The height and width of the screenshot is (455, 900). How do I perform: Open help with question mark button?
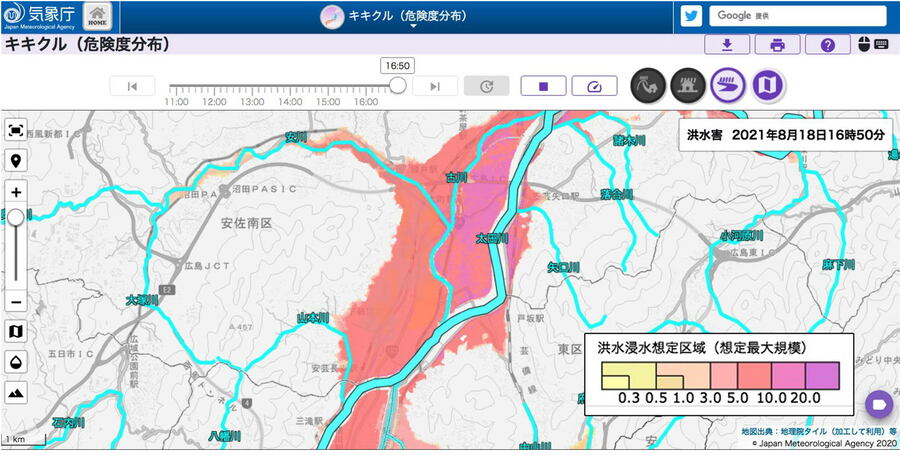(x=827, y=45)
